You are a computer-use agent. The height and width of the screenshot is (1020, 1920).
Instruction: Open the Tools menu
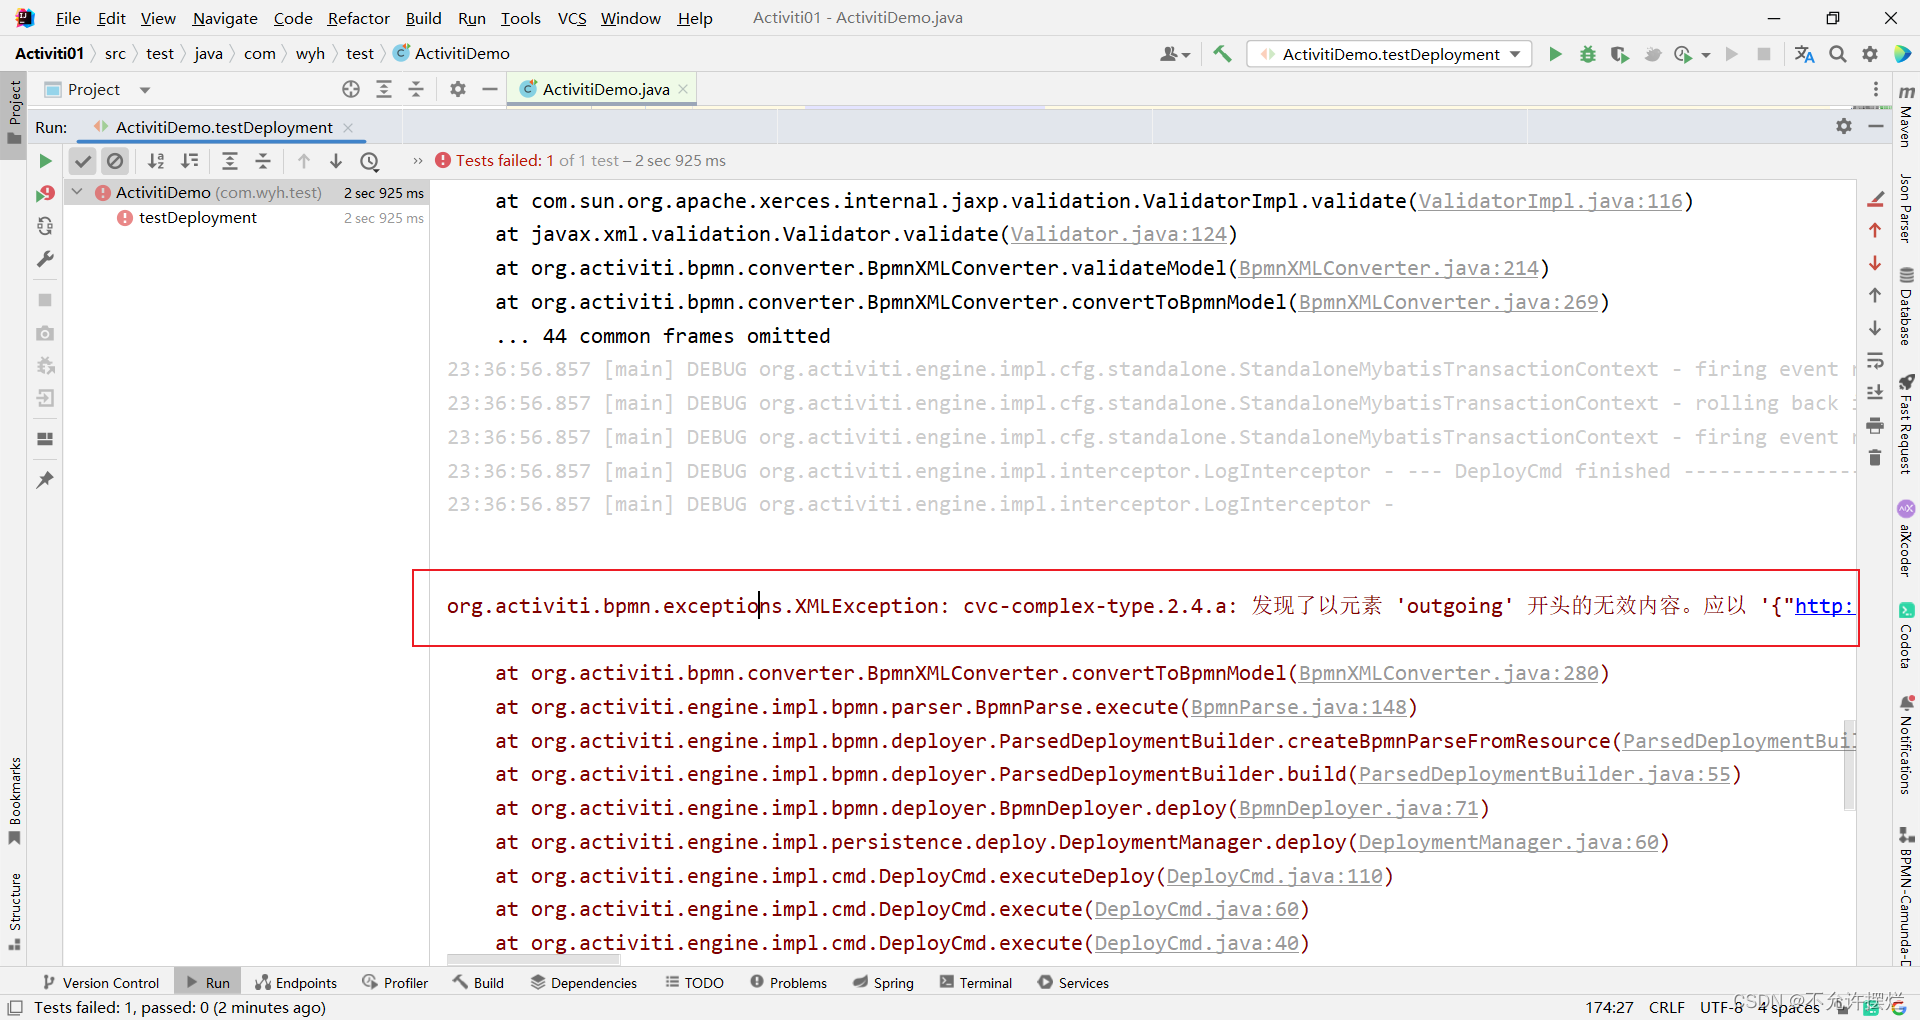click(520, 18)
